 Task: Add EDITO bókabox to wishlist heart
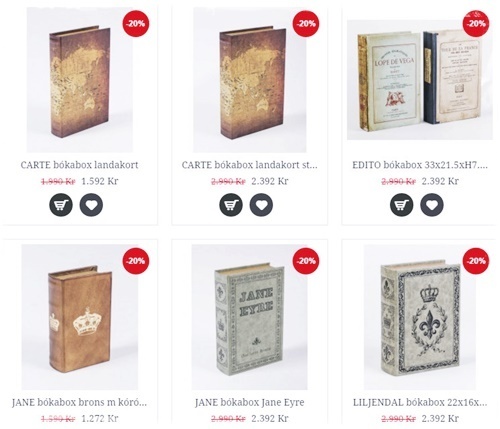432,205
